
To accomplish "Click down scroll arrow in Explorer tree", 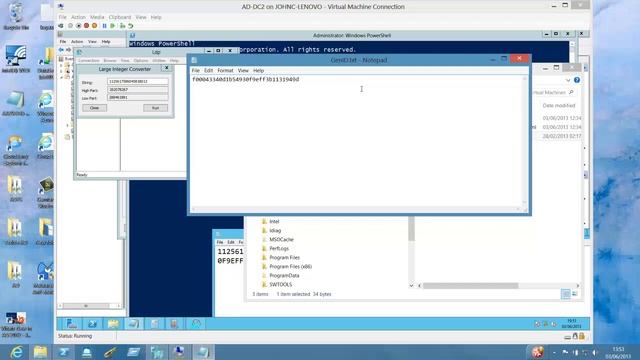I will 411,286.
